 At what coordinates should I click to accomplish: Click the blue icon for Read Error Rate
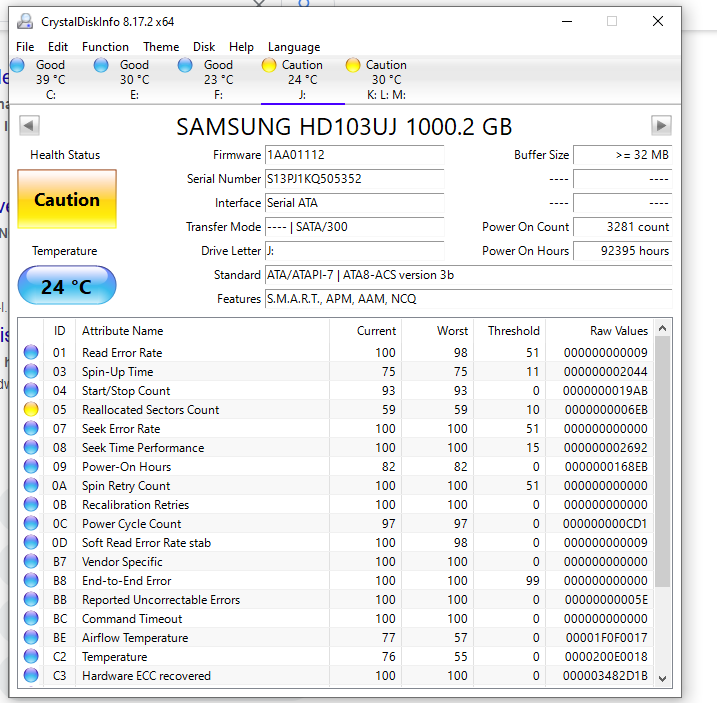(x=31, y=352)
